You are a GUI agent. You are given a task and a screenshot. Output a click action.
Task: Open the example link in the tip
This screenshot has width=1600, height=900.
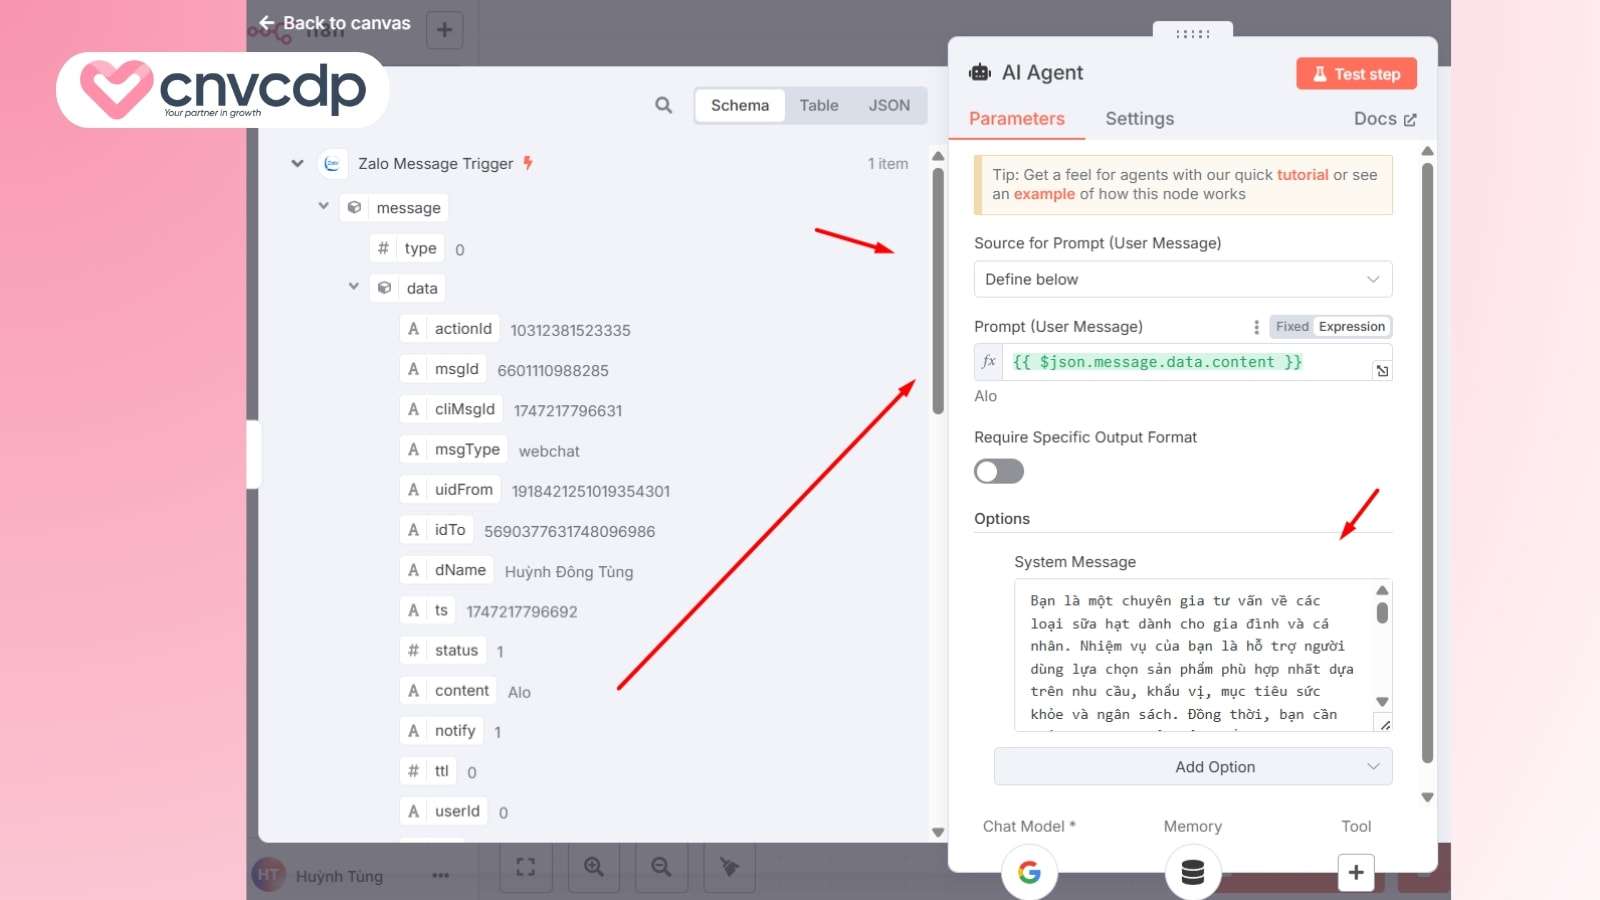1044,194
